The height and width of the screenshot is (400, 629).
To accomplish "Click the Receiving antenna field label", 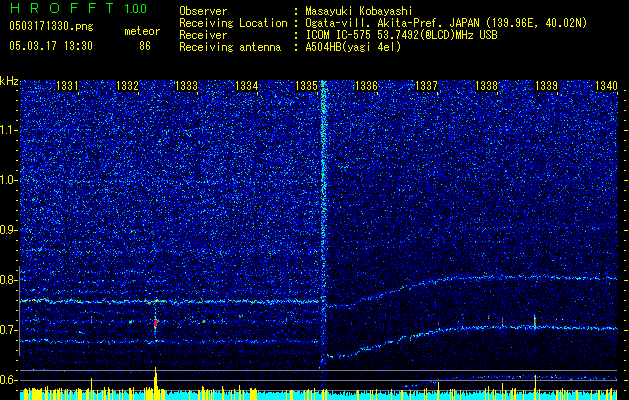I will pyautogui.click(x=230, y=47).
